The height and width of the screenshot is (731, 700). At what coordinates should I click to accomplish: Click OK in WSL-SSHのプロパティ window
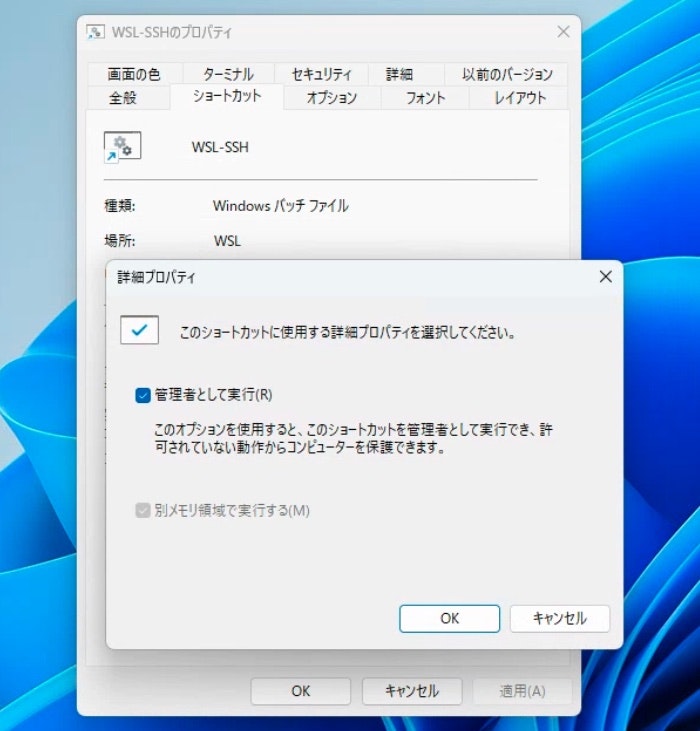pyautogui.click(x=301, y=691)
